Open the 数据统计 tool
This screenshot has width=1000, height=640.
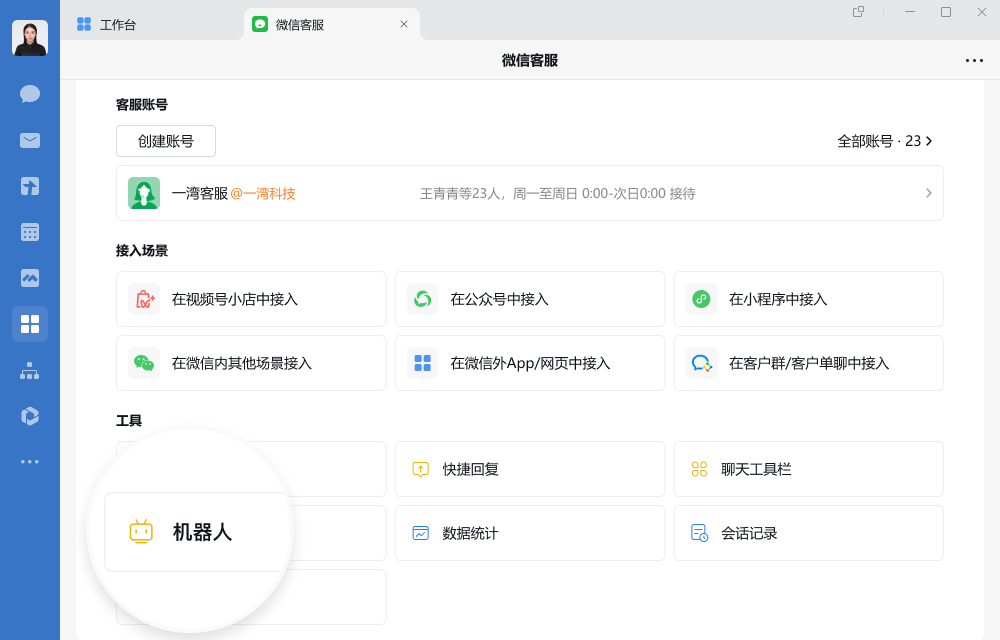[529, 533]
